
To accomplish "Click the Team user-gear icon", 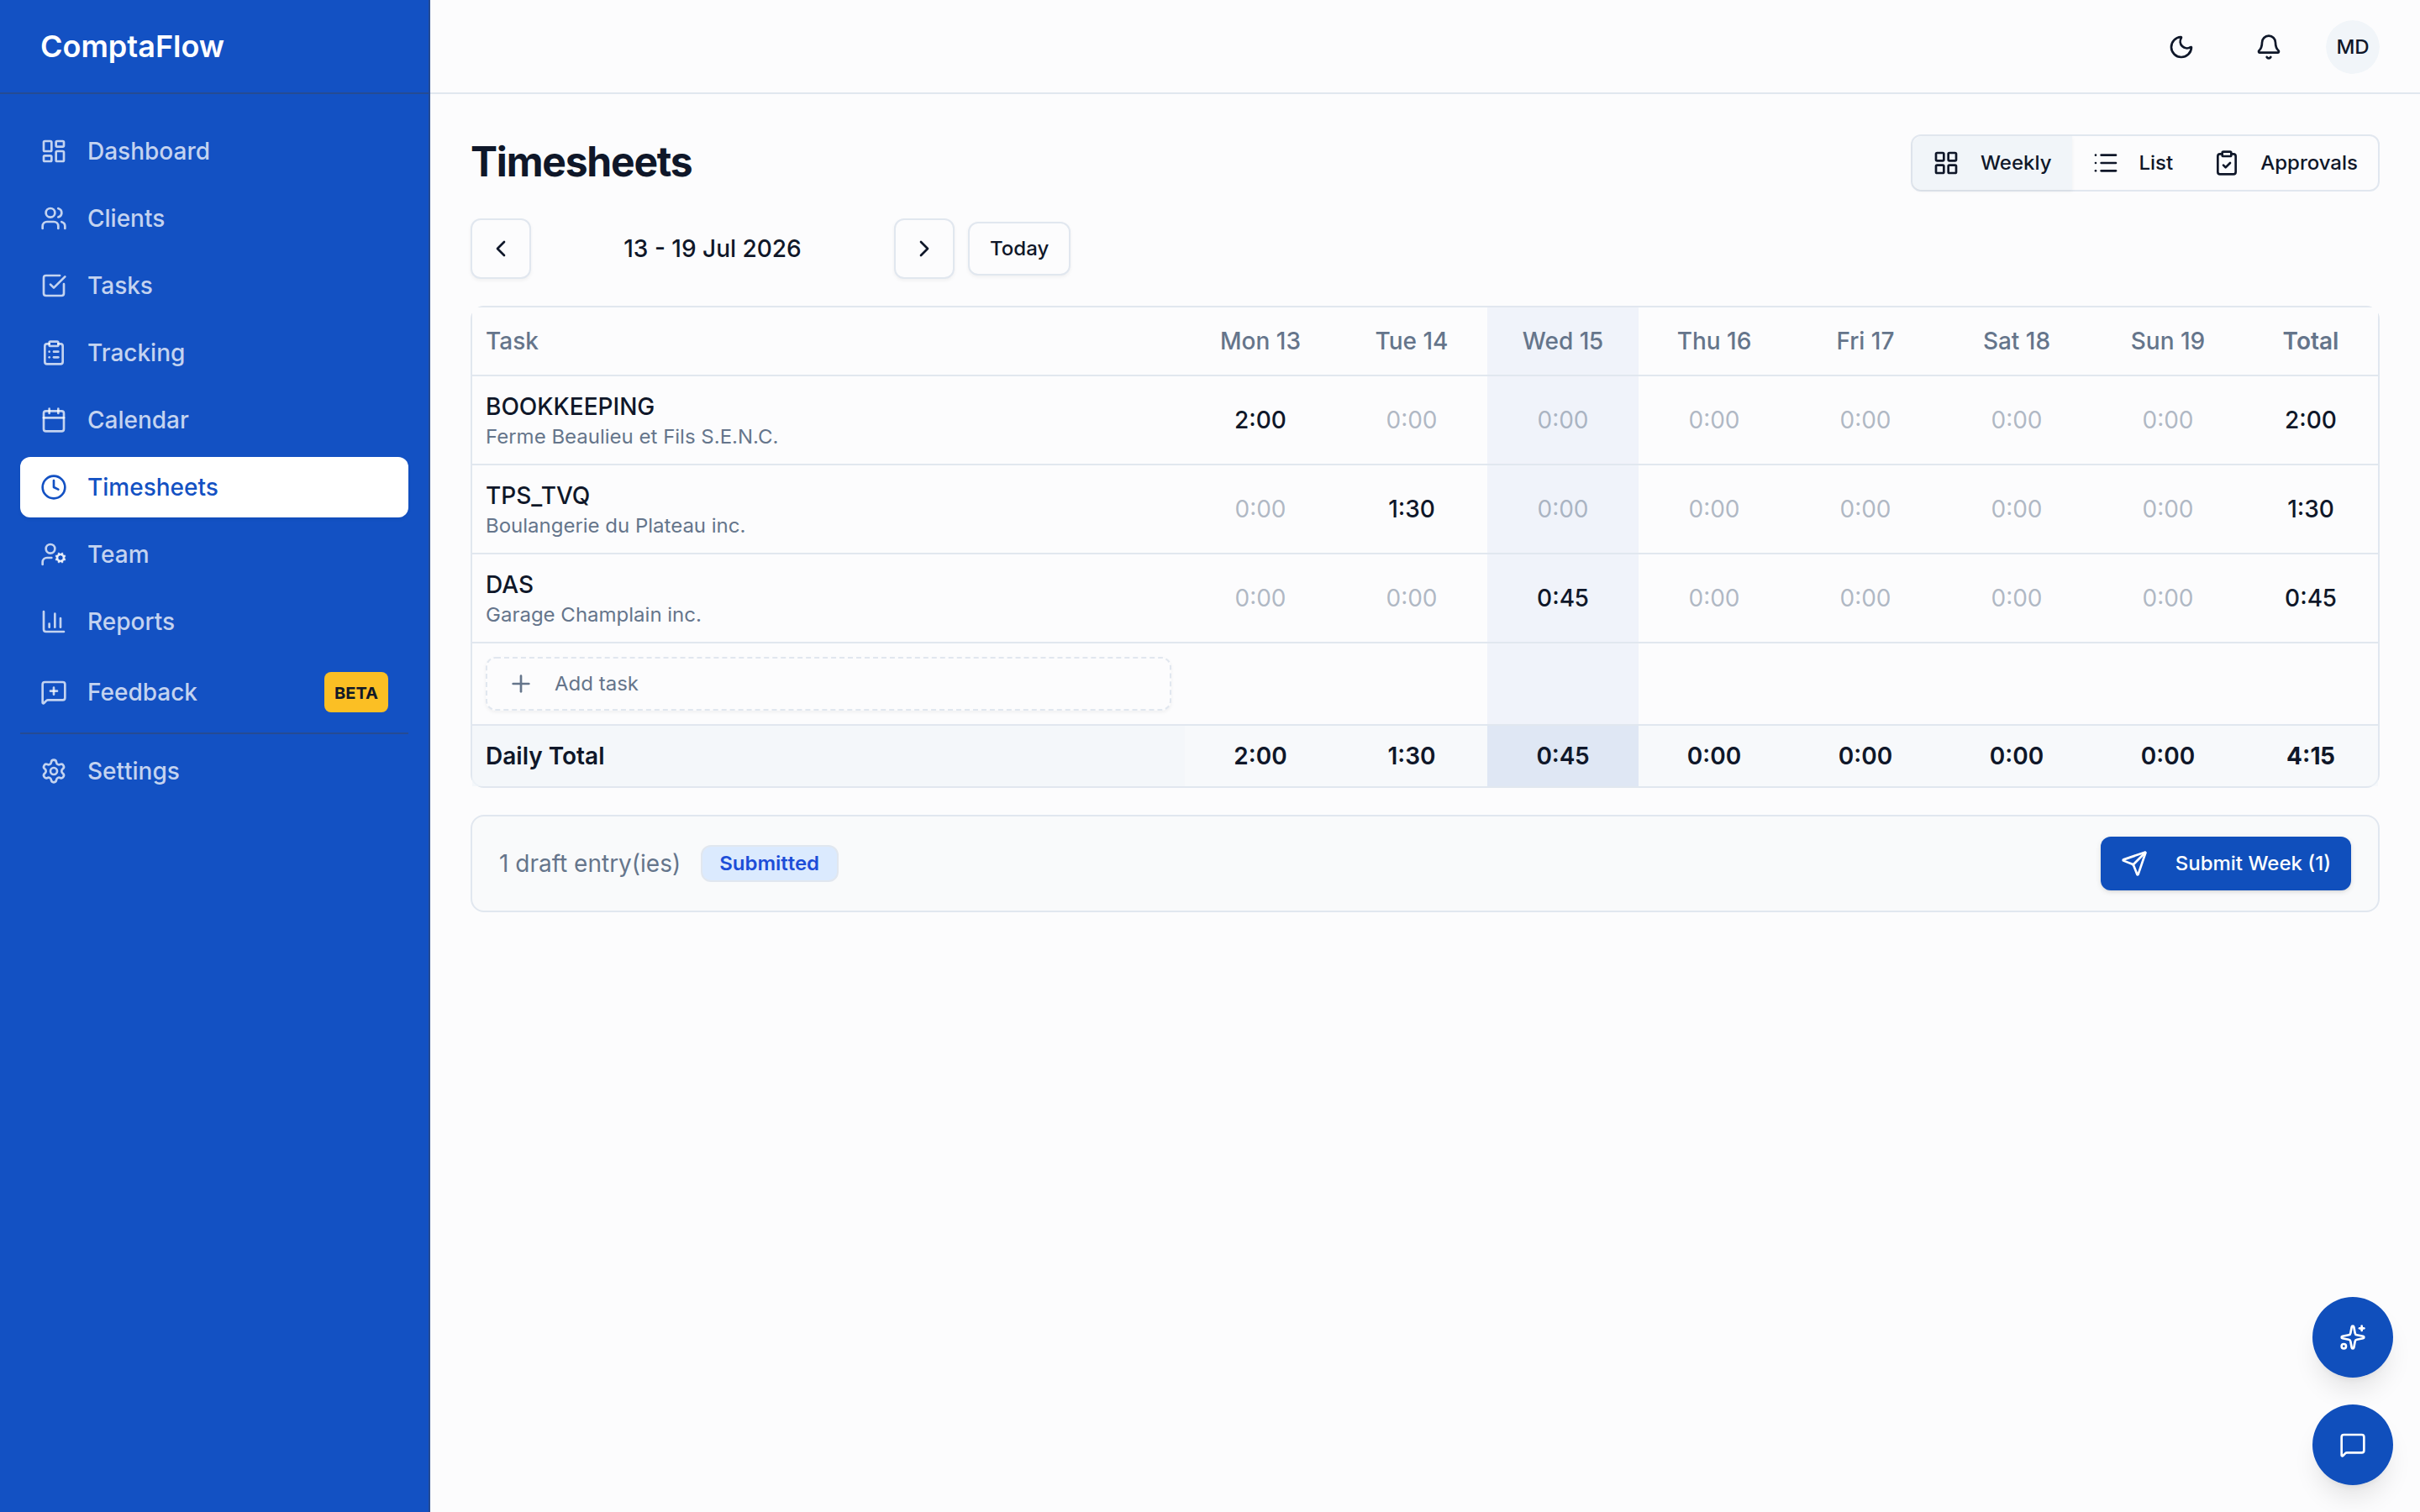I will click(x=54, y=554).
